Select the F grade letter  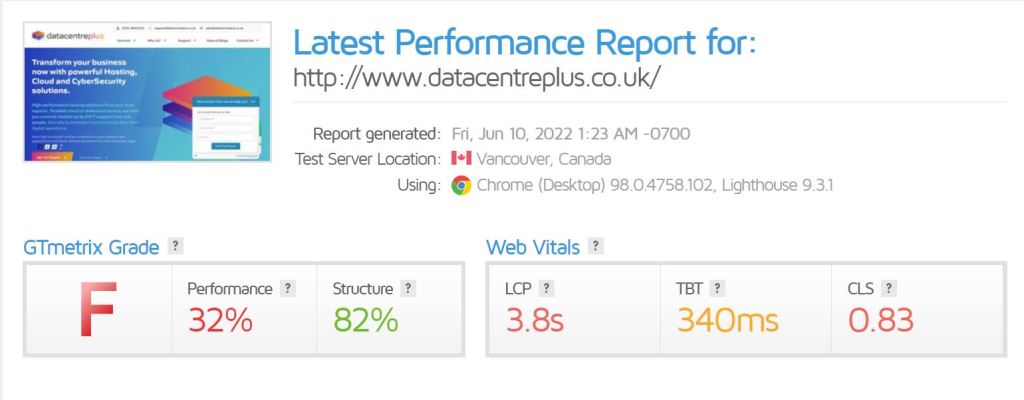98,310
